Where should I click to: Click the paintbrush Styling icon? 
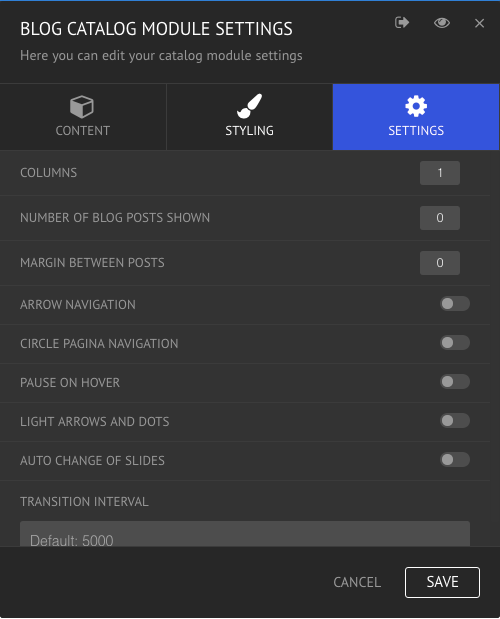pyautogui.click(x=249, y=106)
